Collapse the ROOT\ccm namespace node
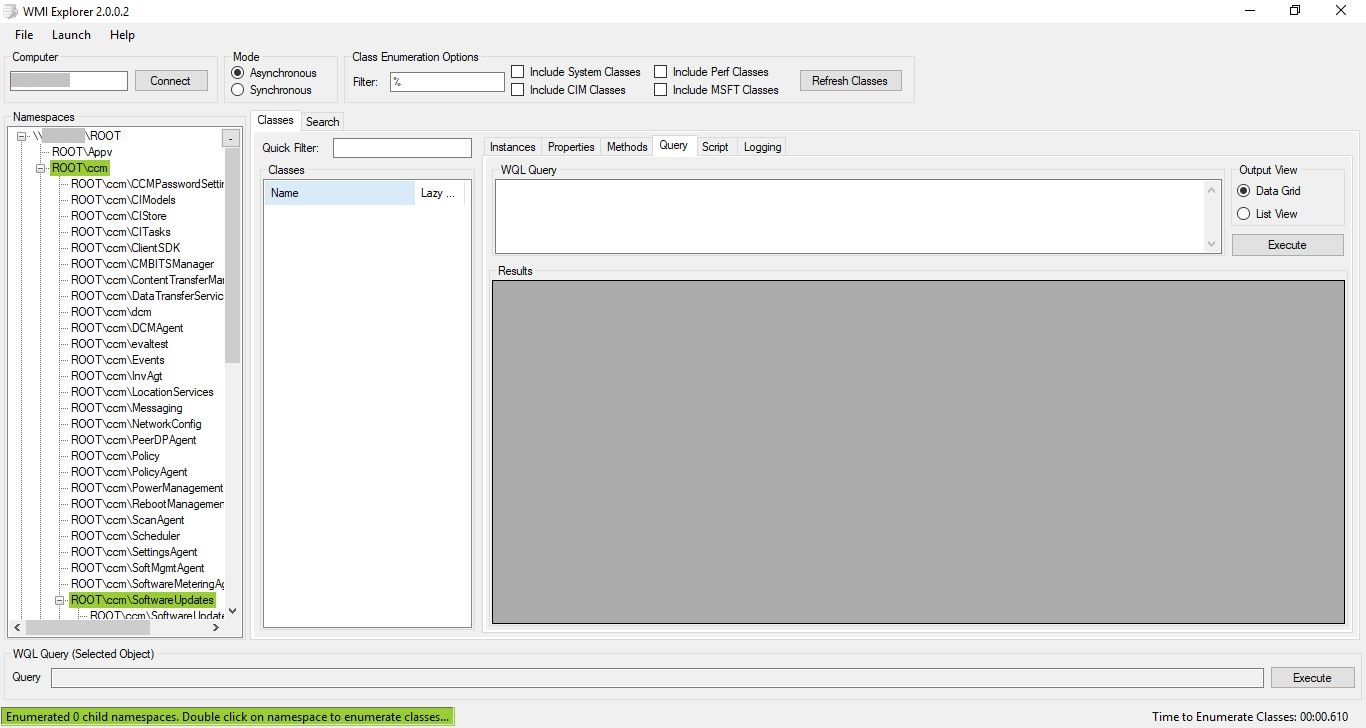Screen dimensions: 1366x728 (42, 167)
